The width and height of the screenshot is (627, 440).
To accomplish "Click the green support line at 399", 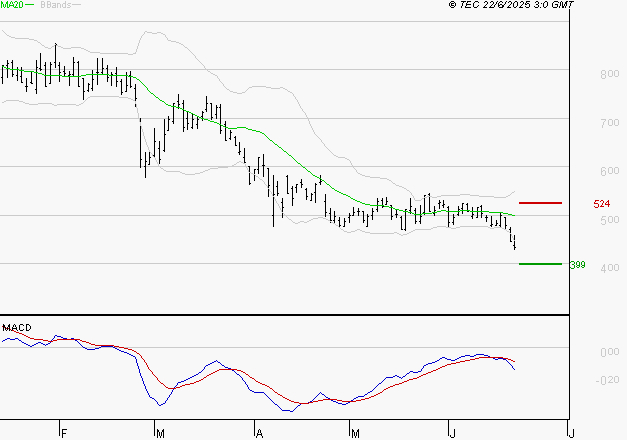I will coord(540,264).
